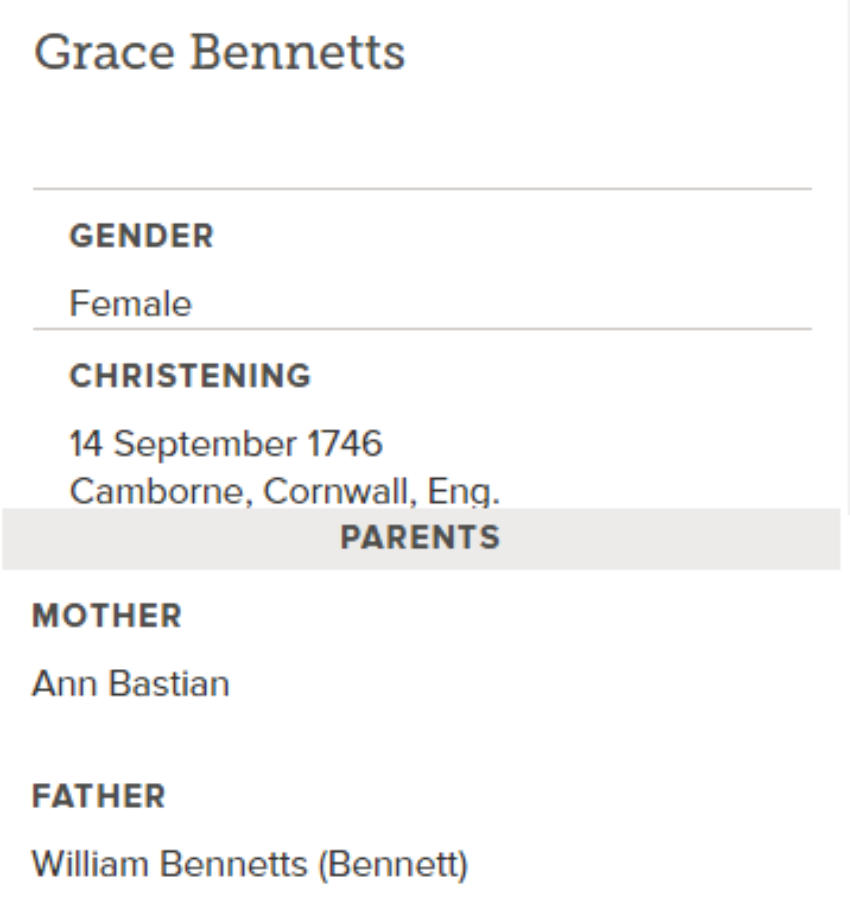850x900 pixels.
Task: Click the MOTHER label
Action: (107, 616)
